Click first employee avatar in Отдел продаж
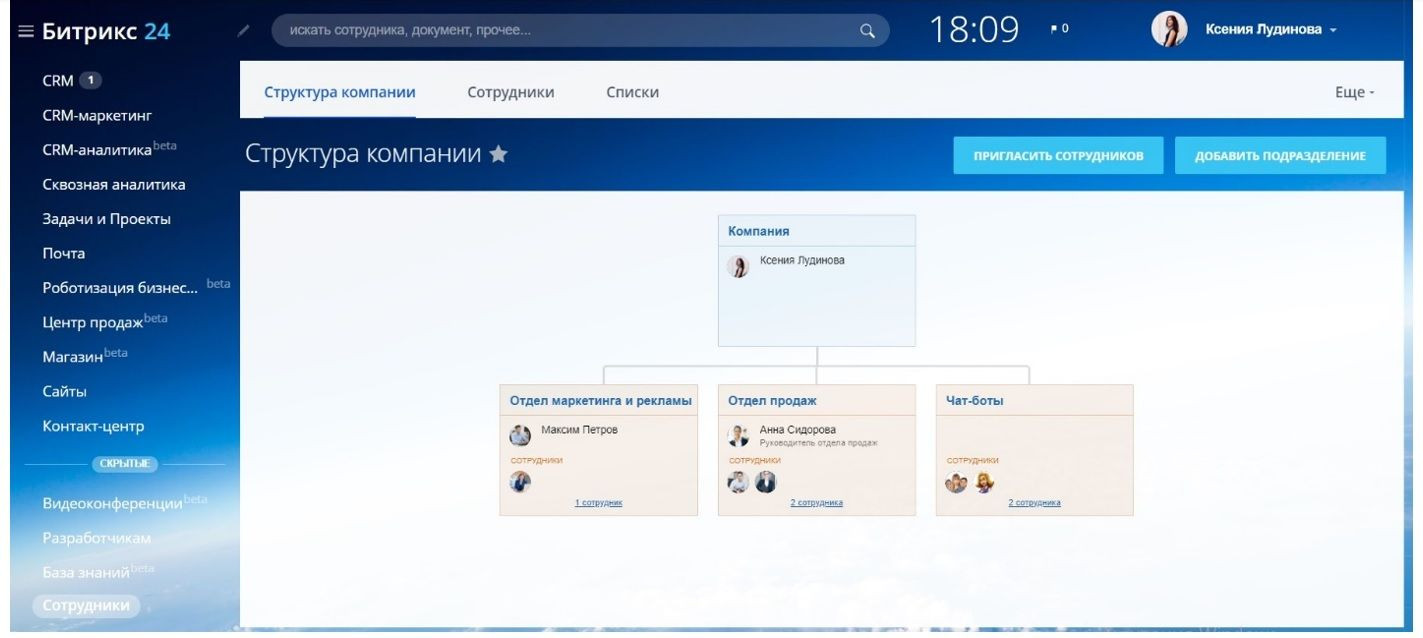Image resolution: width=1423 pixels, height=638 pixels. pos(738,482)
